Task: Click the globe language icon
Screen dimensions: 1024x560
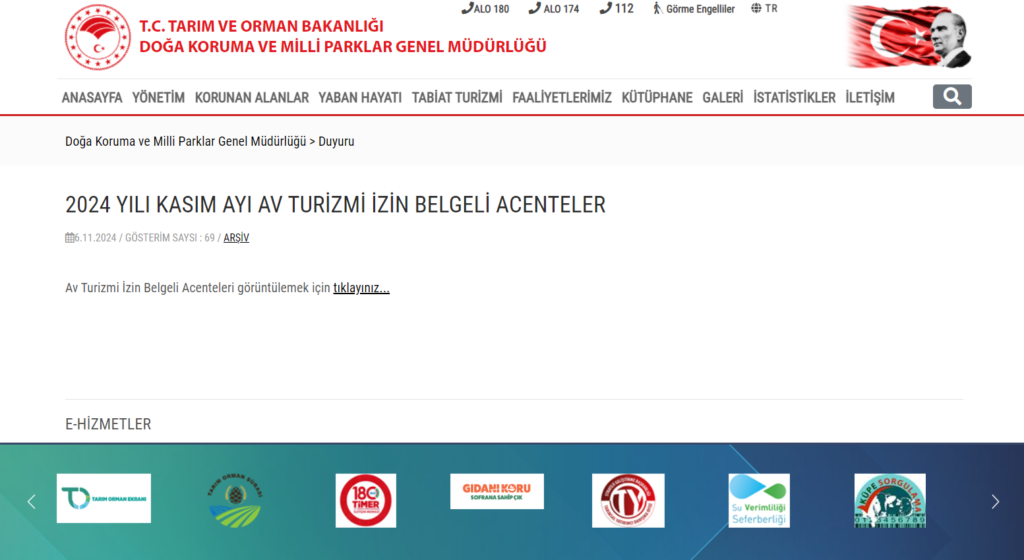Action: point(756,8)
